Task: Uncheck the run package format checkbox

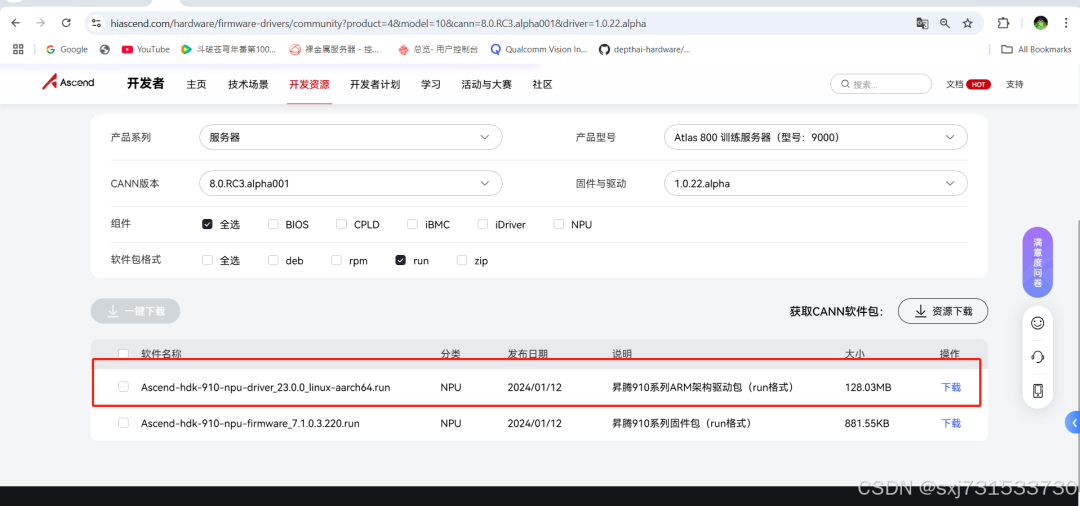Action: (401, 260)
